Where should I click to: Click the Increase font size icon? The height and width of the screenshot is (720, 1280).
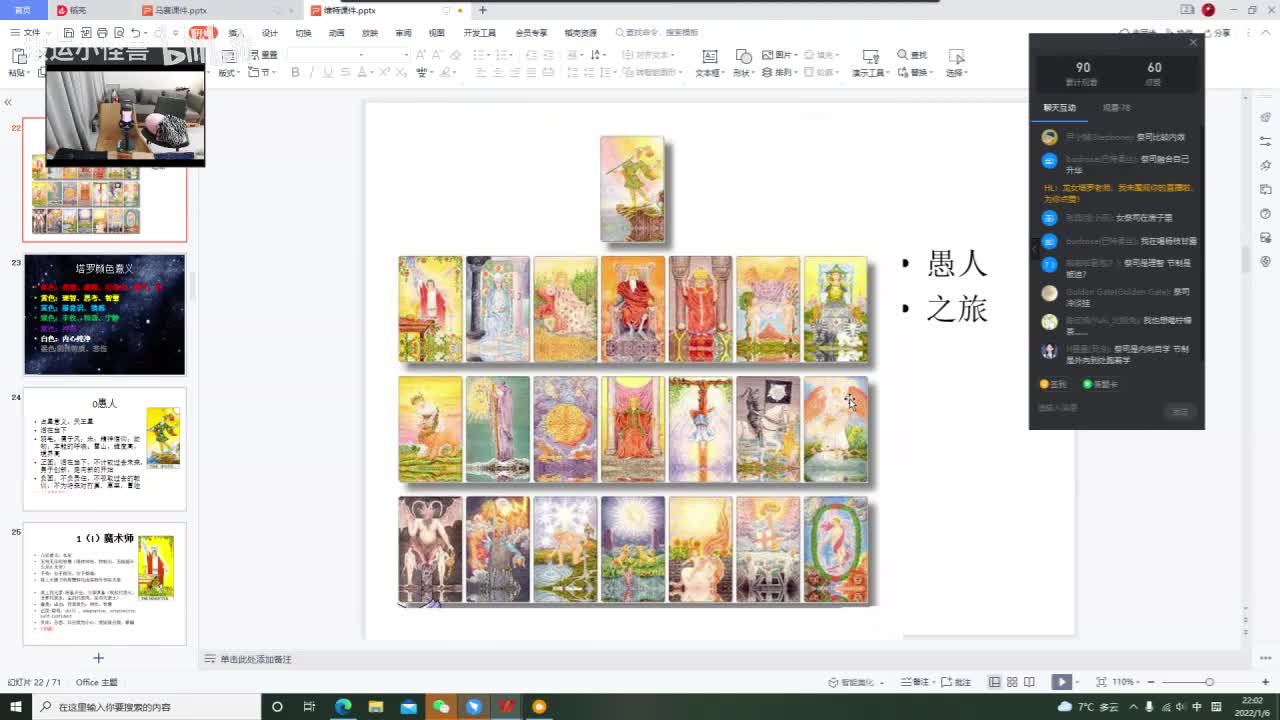pyautogui.click(x=421, y=55)
